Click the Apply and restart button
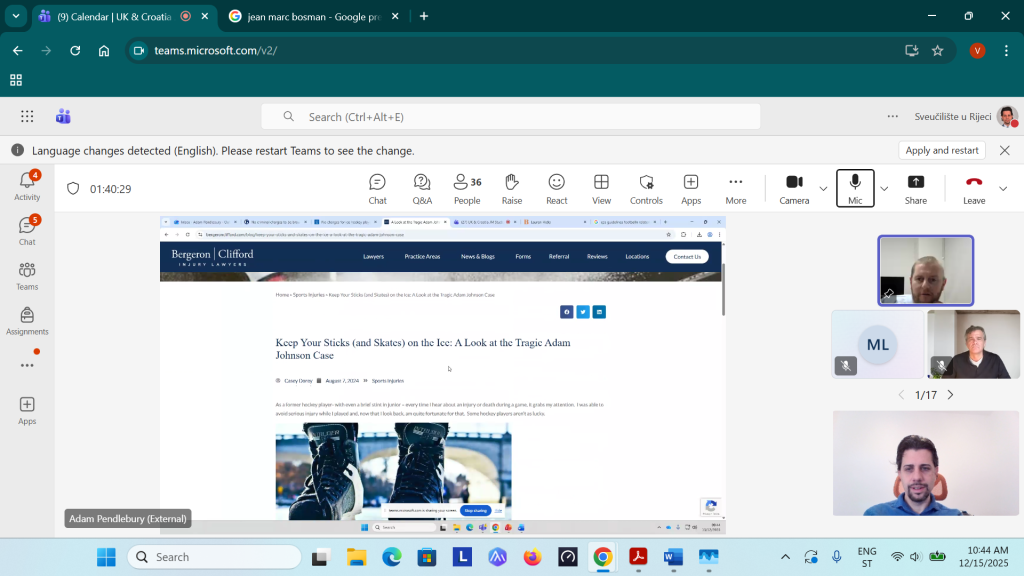 (941, 150)
